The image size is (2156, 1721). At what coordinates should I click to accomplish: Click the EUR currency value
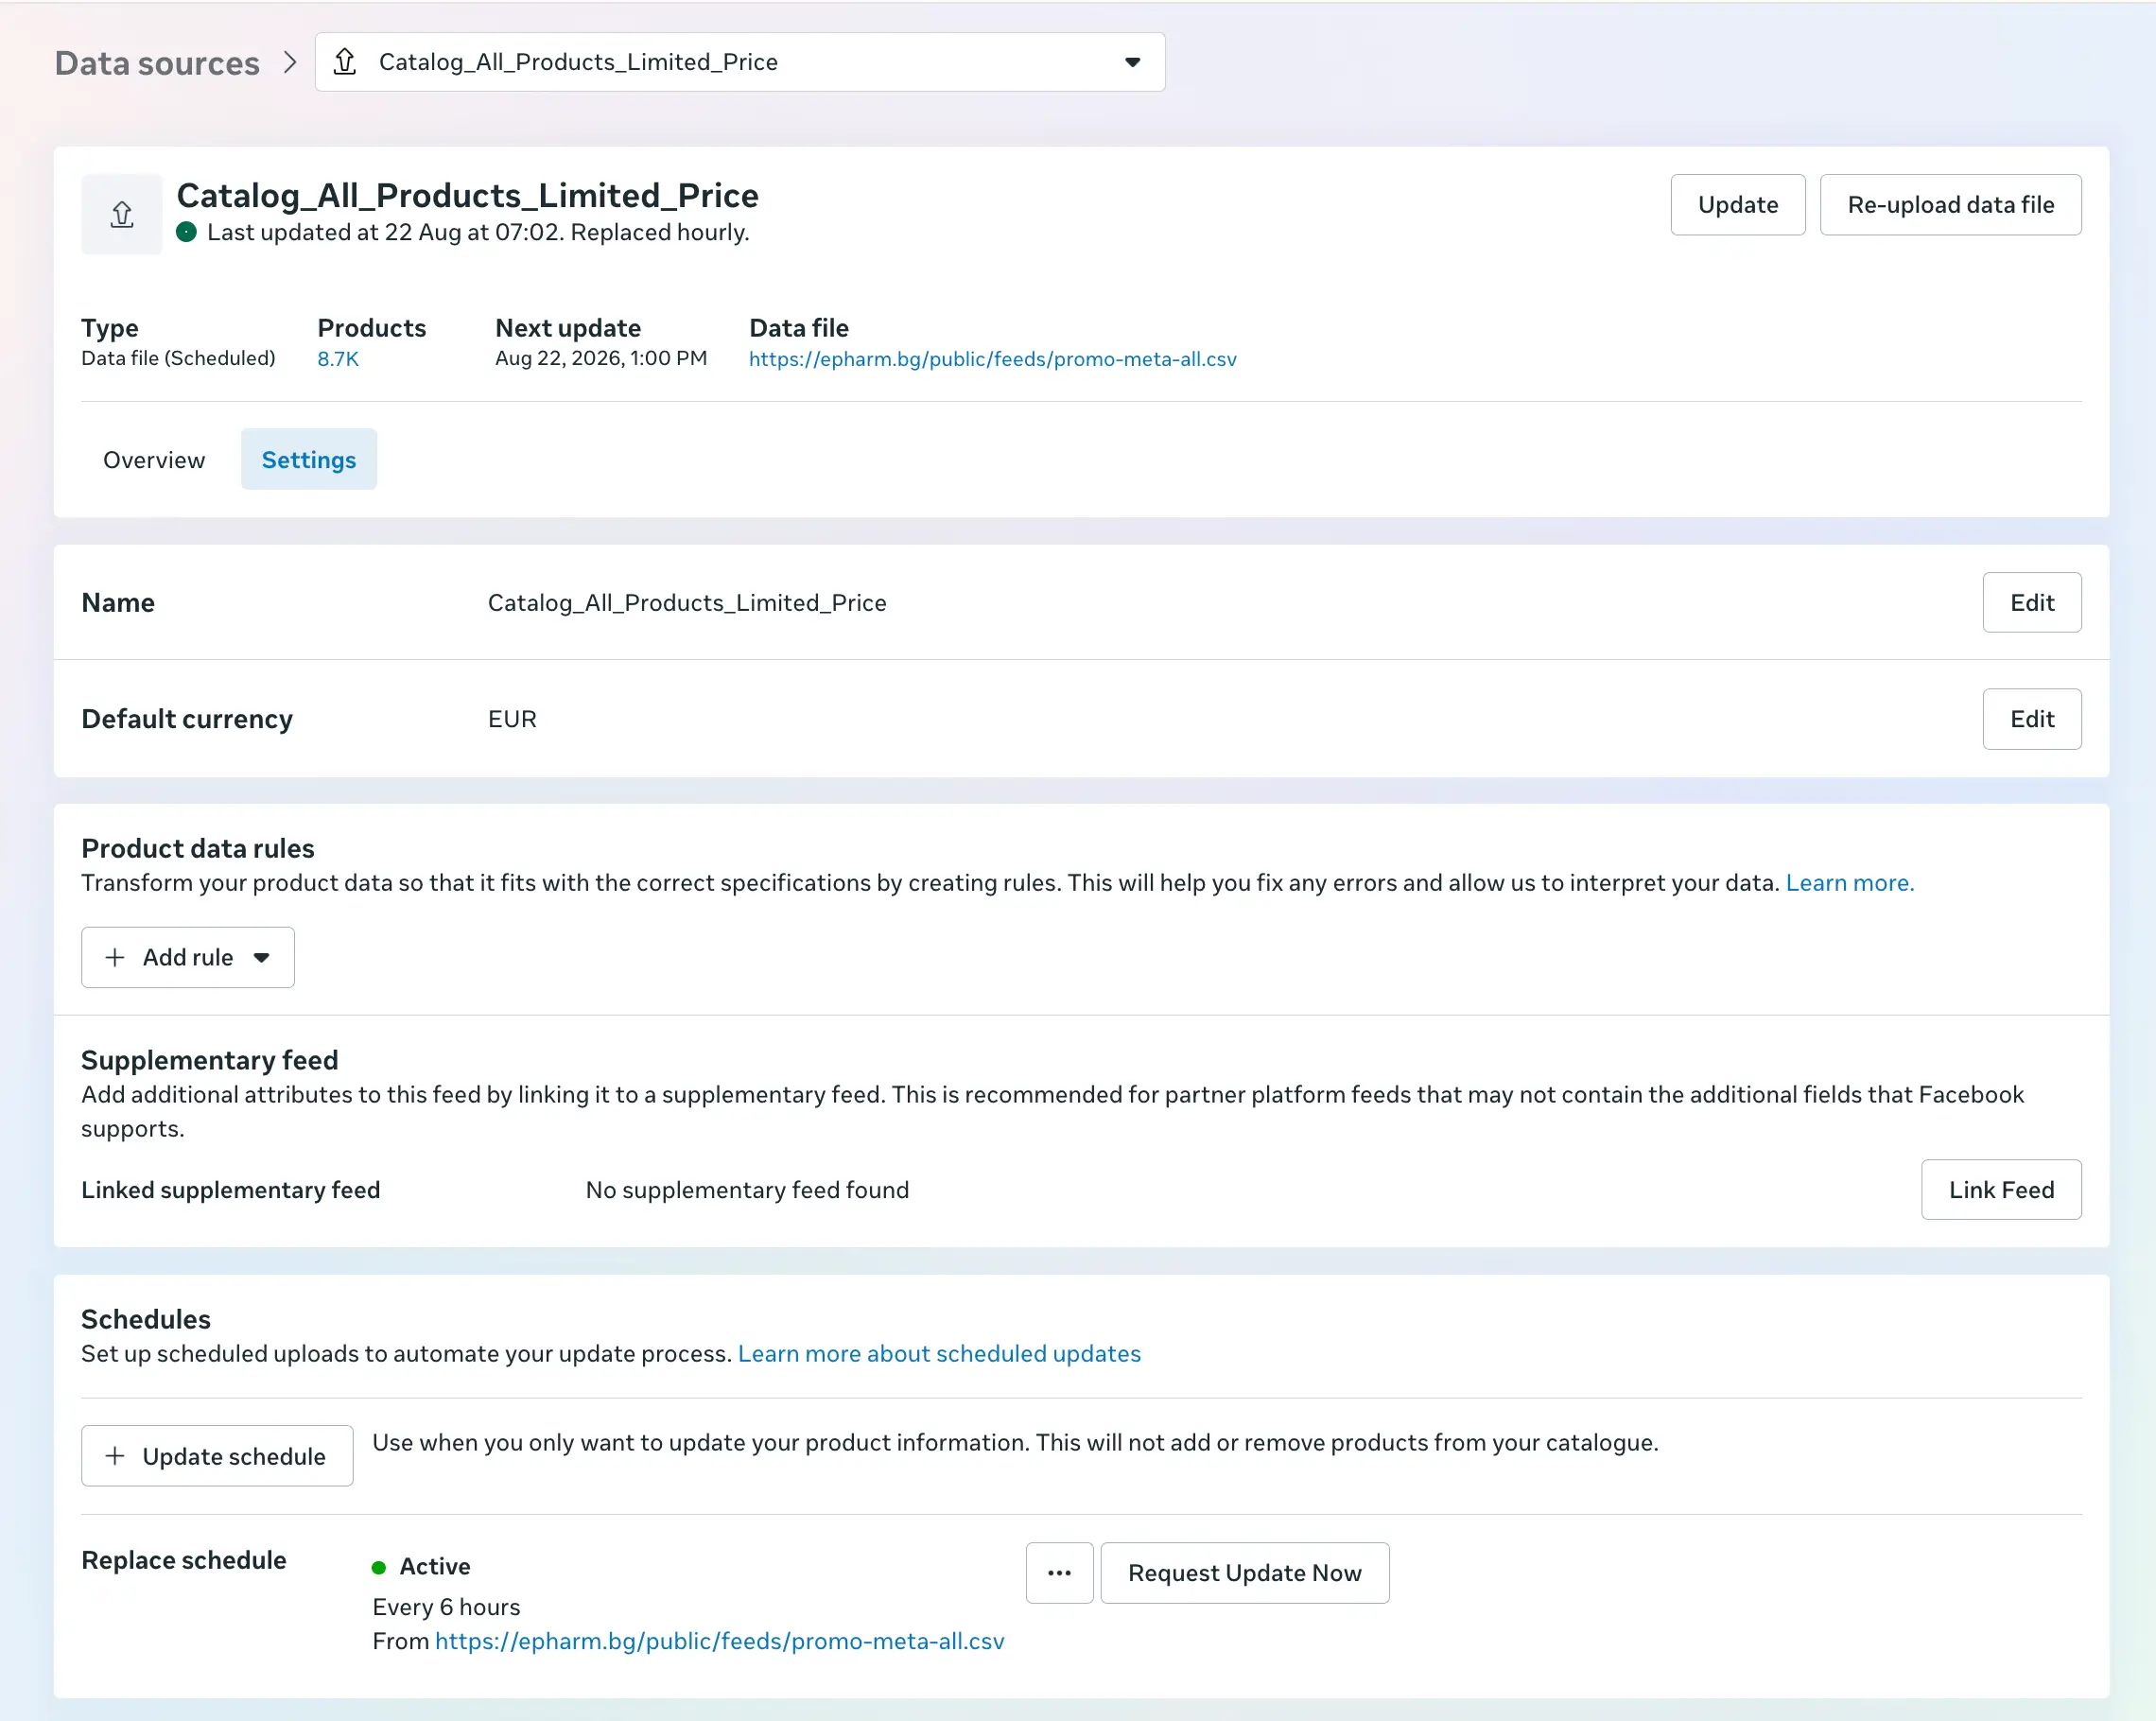[512, 719]
